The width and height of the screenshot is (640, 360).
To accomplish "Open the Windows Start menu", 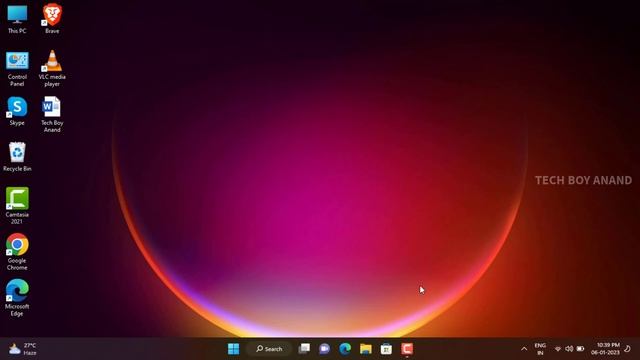I will click(233, 349).
